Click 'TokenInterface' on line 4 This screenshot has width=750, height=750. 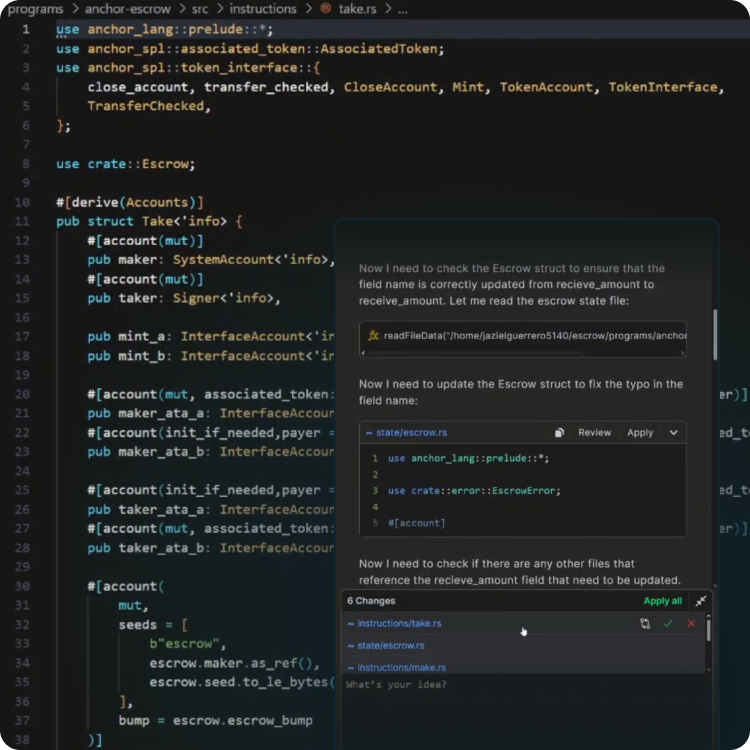663,87
